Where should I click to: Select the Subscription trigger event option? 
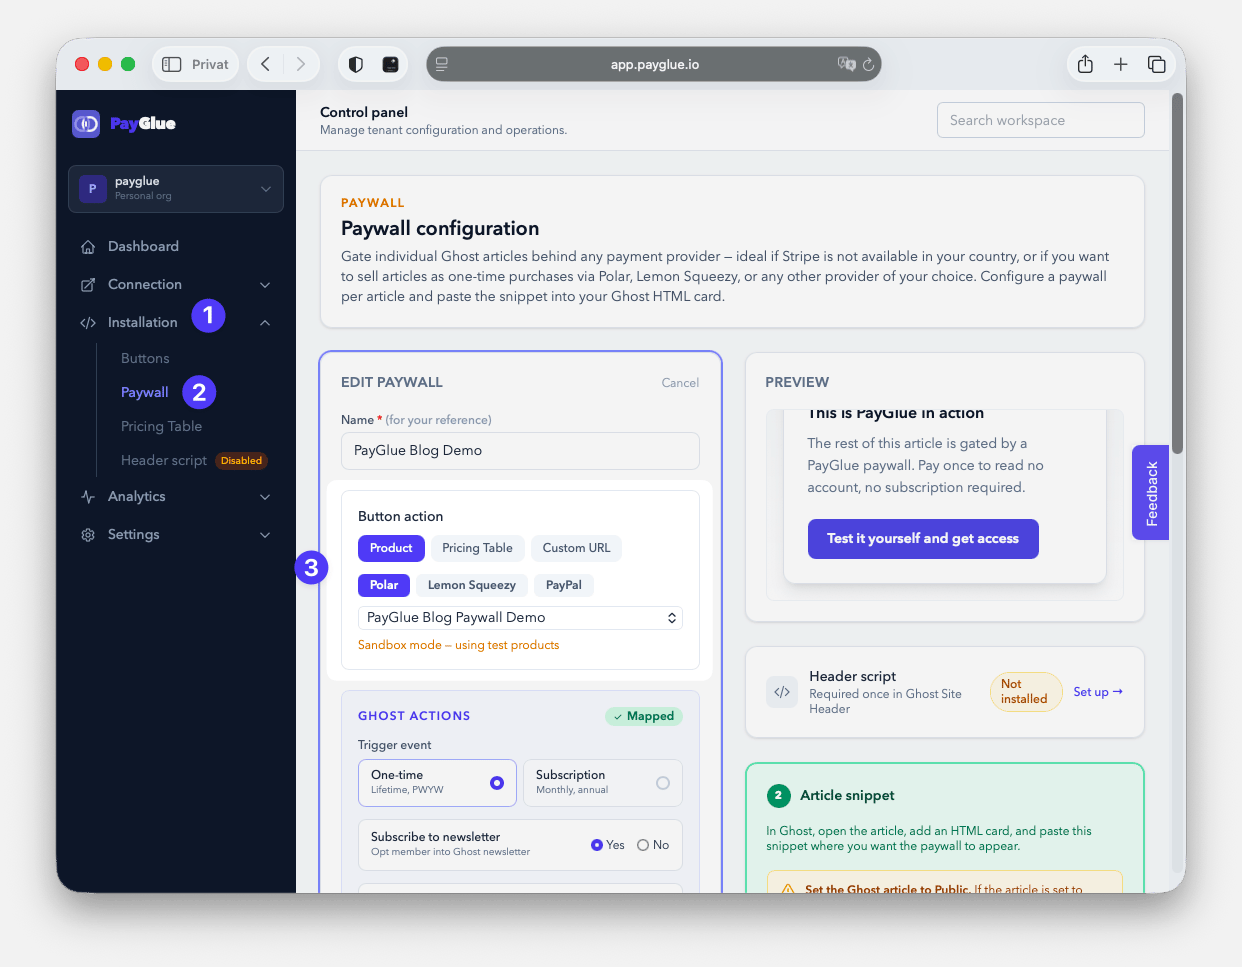(x=603, y=783)
